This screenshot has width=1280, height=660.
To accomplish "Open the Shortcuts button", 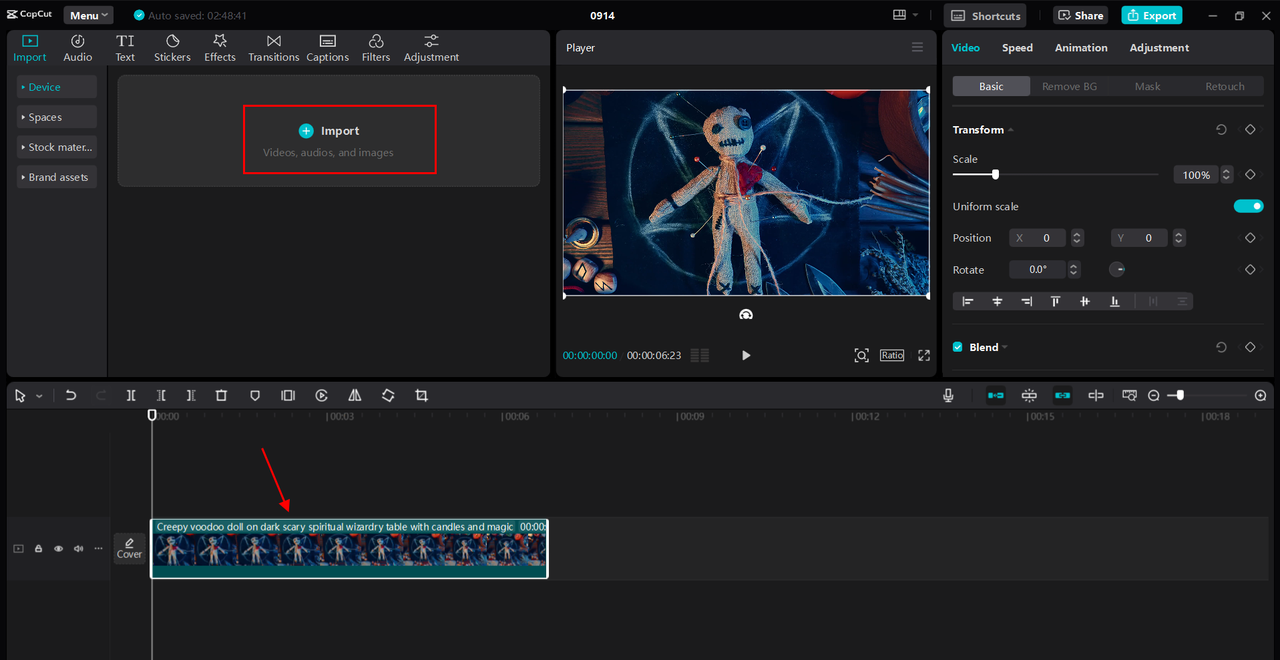I will (986, 15).
